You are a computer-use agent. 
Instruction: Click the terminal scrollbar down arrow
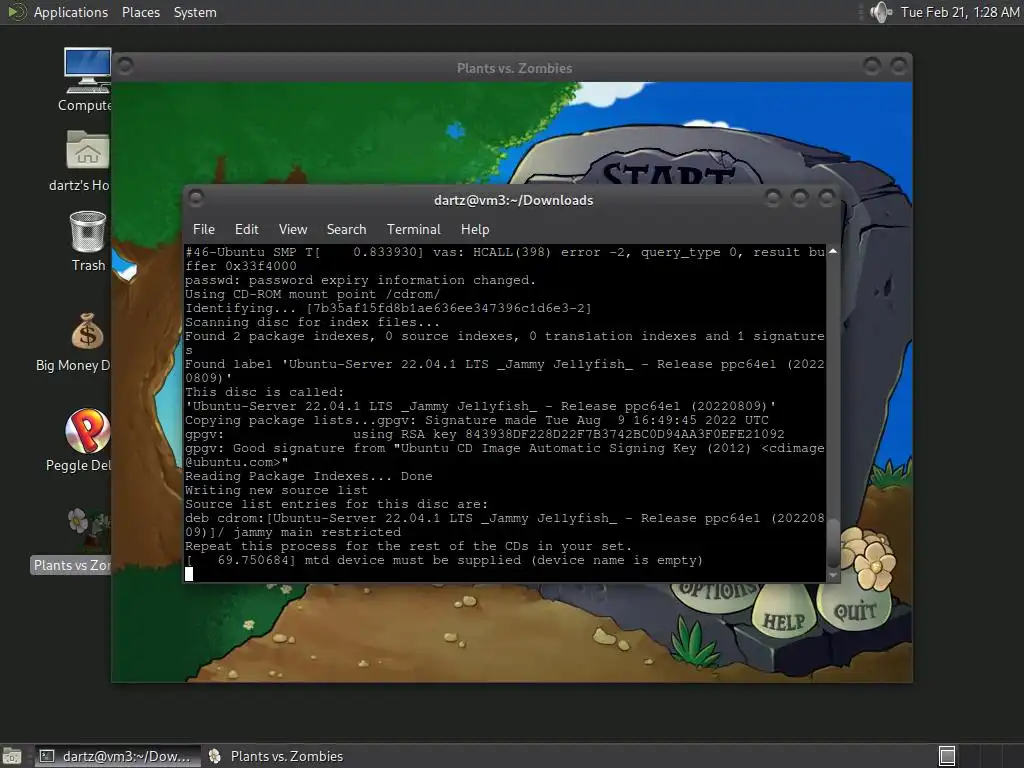click(x=833, y=575)
